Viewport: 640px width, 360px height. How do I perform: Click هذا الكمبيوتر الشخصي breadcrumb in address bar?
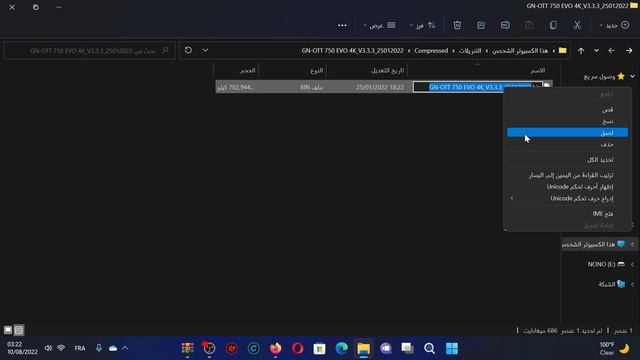(520, 51)
